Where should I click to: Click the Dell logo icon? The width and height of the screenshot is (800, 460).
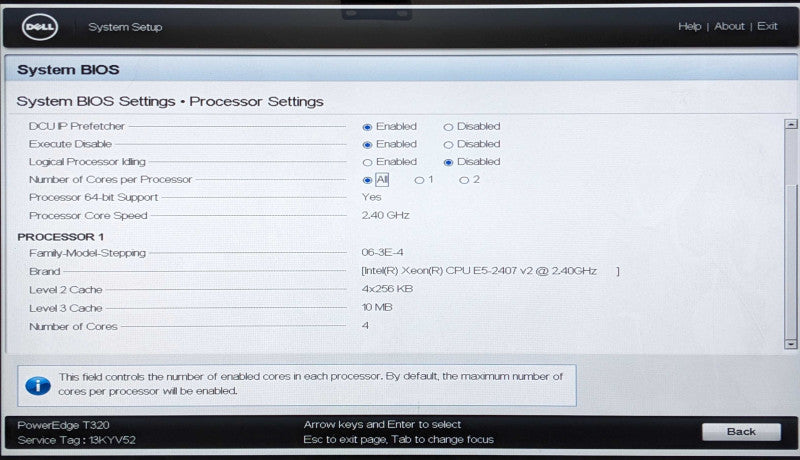[40, 27]
